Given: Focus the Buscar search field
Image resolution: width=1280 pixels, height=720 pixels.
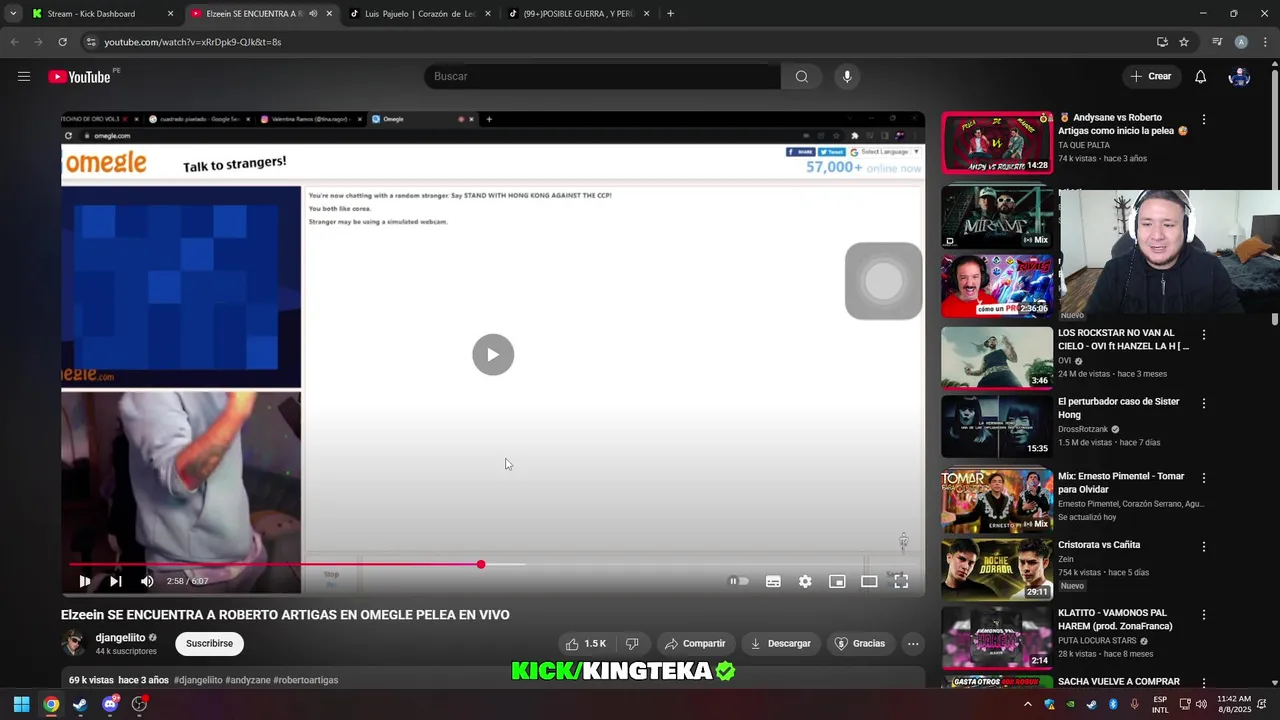Looking at the screenshot, I should tap(602, 76).
